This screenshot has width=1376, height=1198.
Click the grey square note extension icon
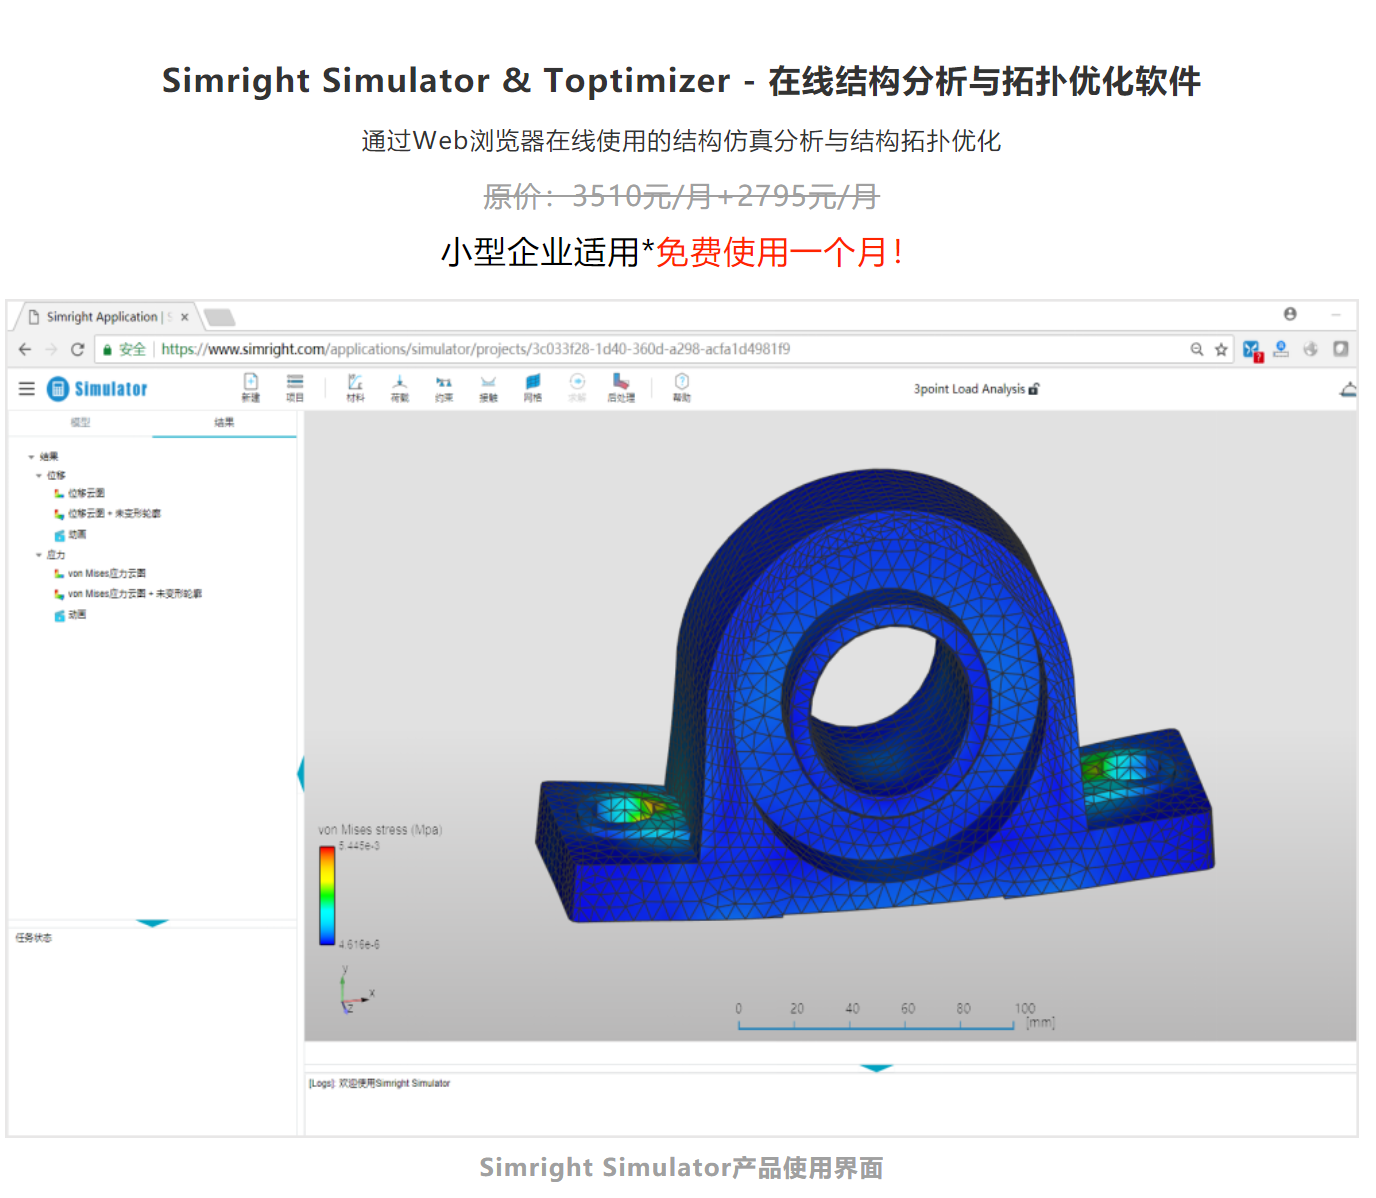pyautogui.click(x=1341, y=349)
